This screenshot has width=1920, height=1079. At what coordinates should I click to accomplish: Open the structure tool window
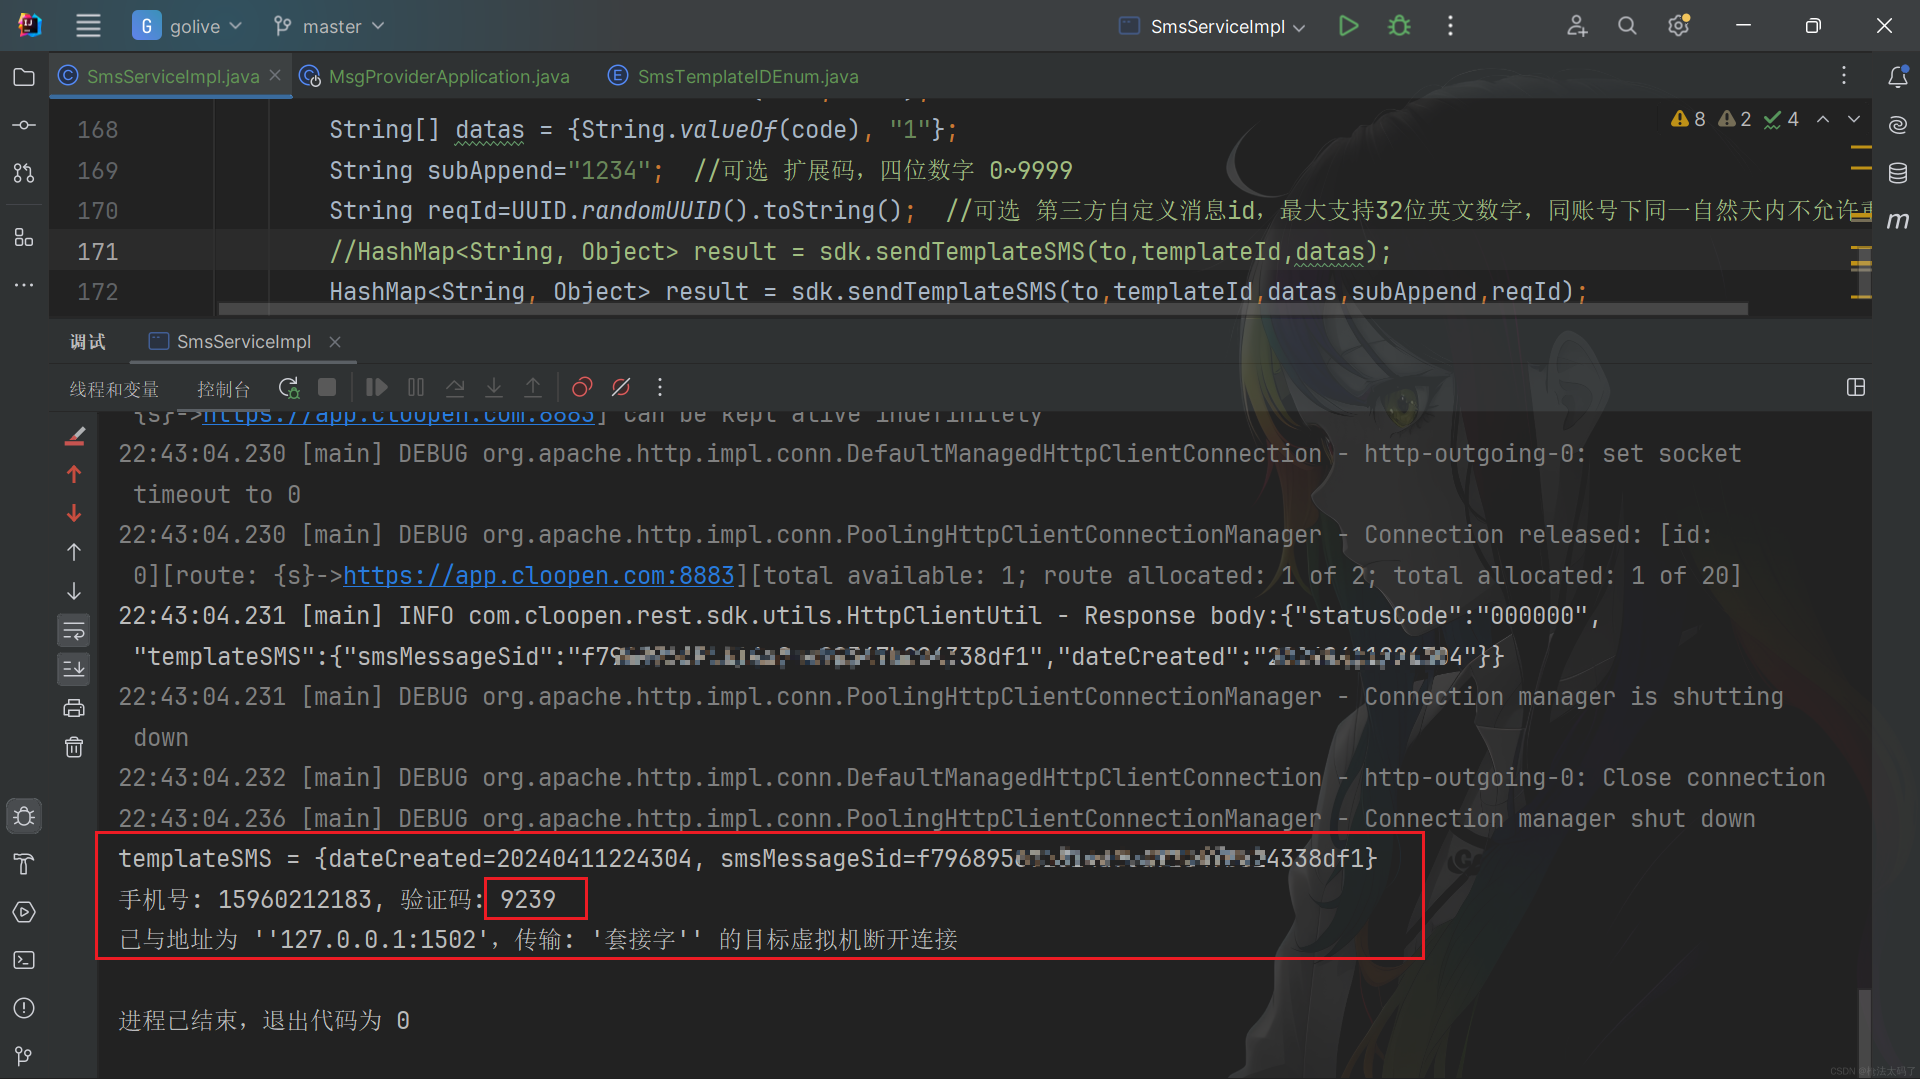click(24, 237)
